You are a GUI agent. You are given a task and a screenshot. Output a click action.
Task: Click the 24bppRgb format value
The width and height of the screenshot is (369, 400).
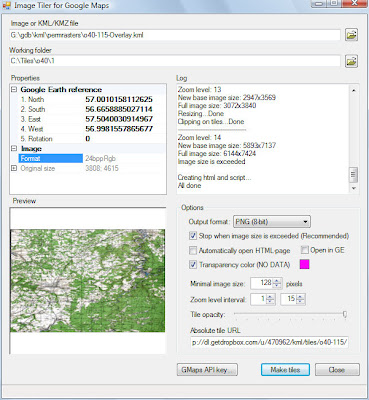coord(101,158)
